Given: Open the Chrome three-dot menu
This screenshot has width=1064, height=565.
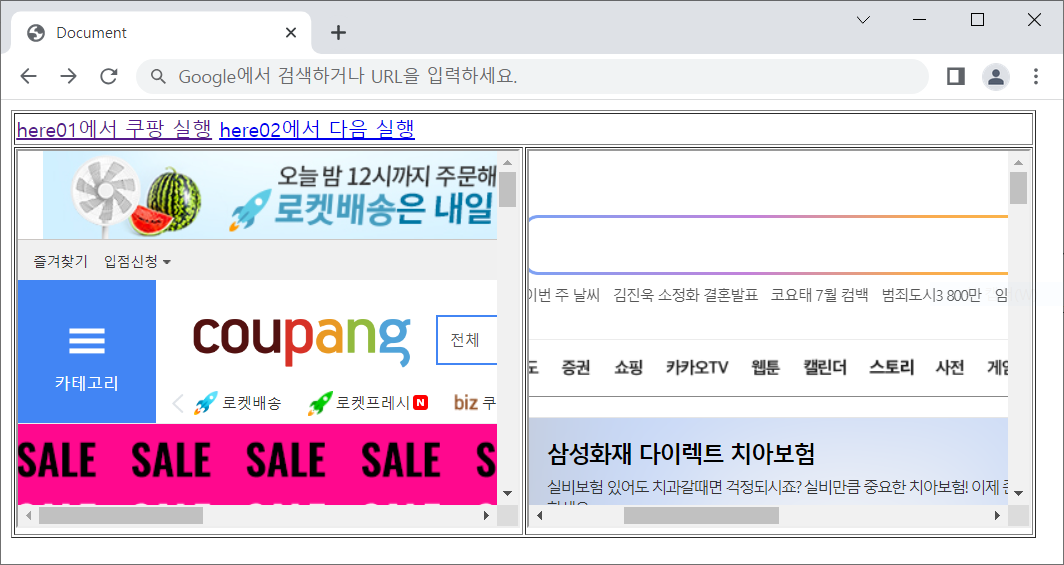Looking at the screenshot, I should (x=1036, y=76).
